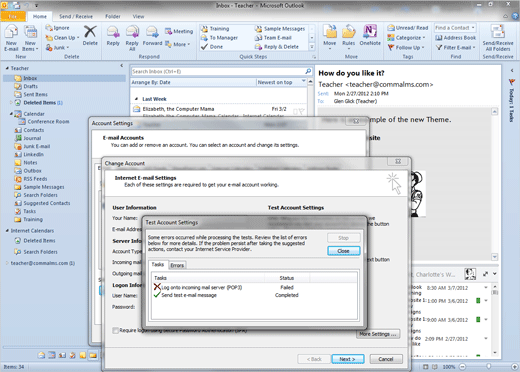Expand the Quick Steps gallery

(312, 47)
